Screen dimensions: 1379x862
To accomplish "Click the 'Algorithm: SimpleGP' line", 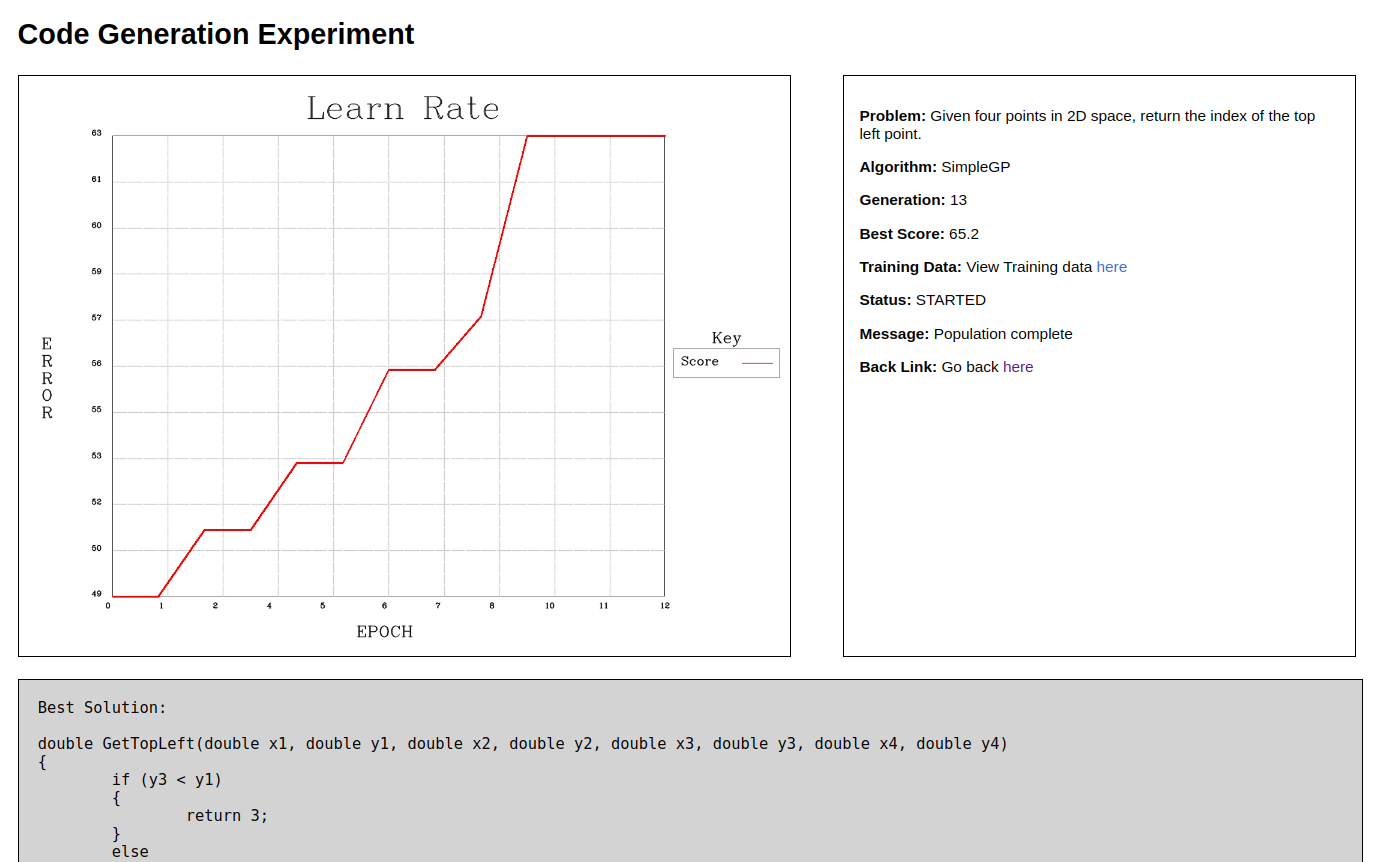I will tap(935, 167).
